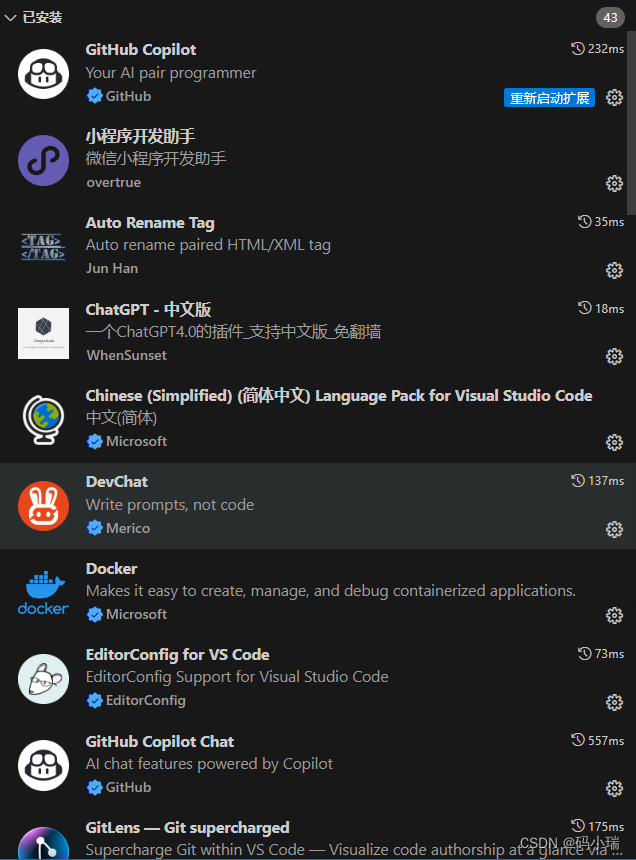Click the GitHub Copilot Chat extension icon
Image resolution: width=636 pixels, height=860 pixels.
click(x=43, y=765)
